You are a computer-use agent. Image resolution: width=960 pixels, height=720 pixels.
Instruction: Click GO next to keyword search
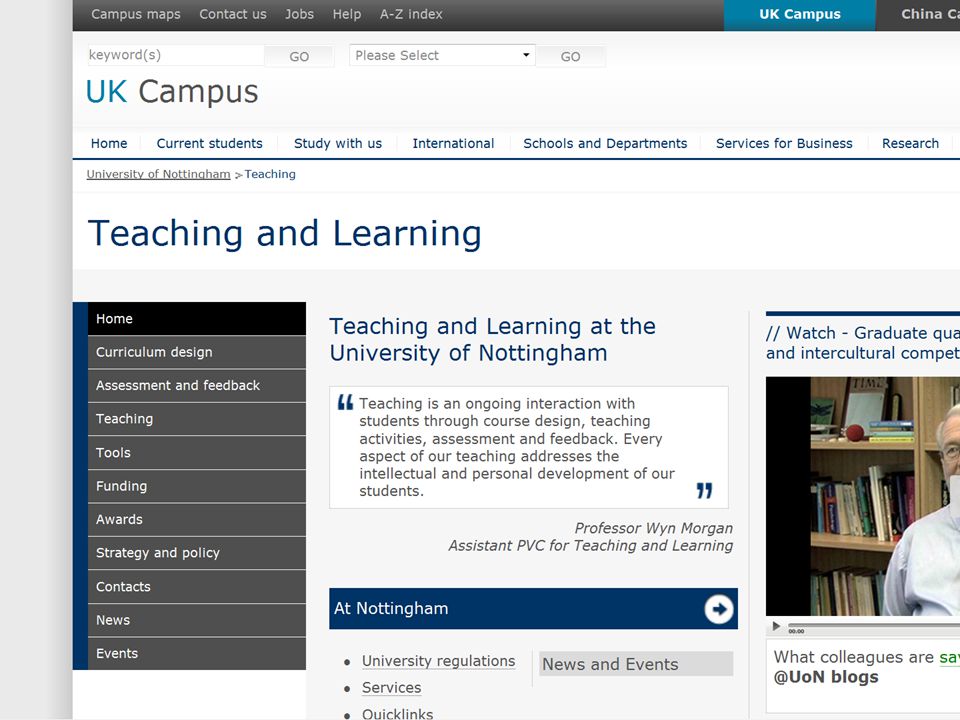(x=299, y=56)
